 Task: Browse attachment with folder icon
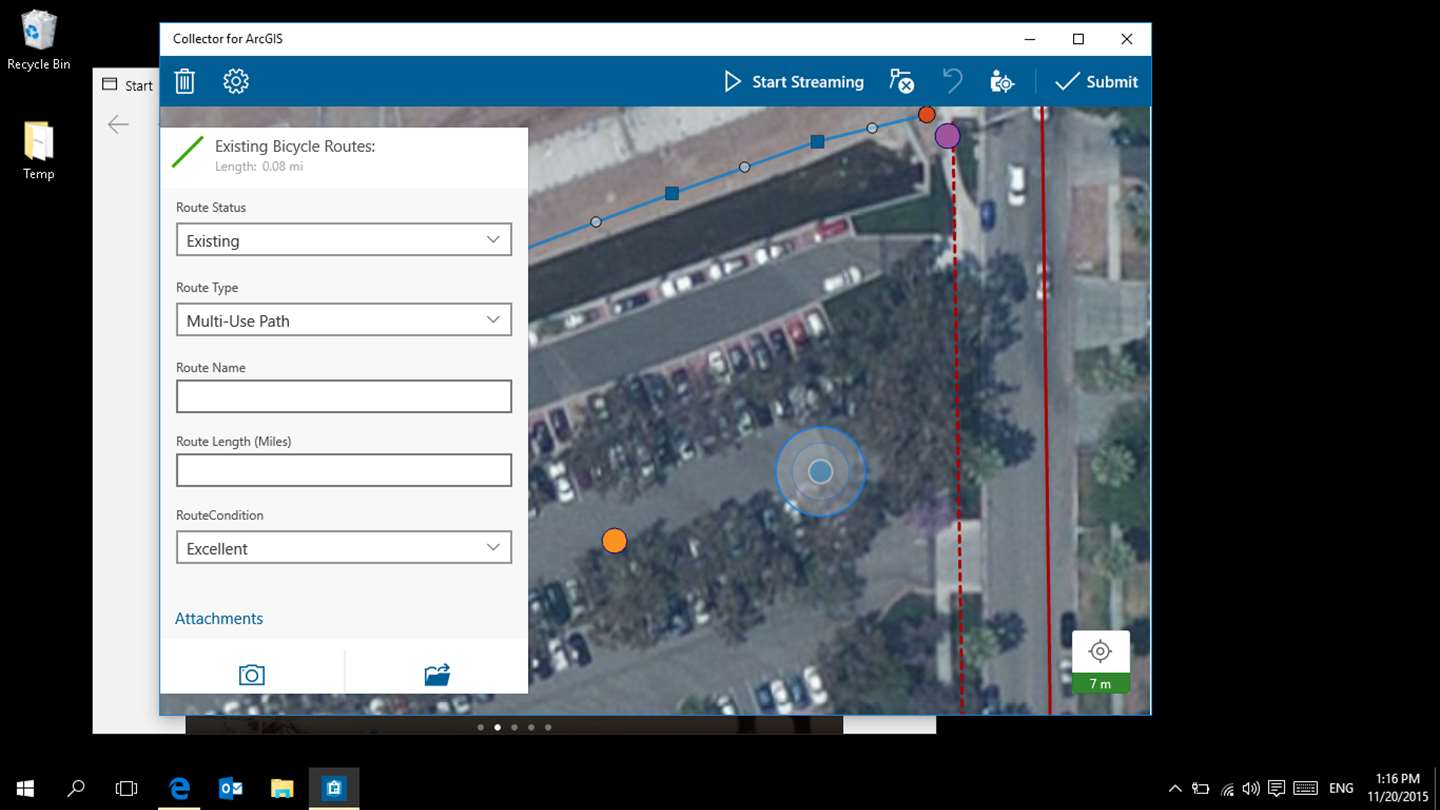pos(437,675)
